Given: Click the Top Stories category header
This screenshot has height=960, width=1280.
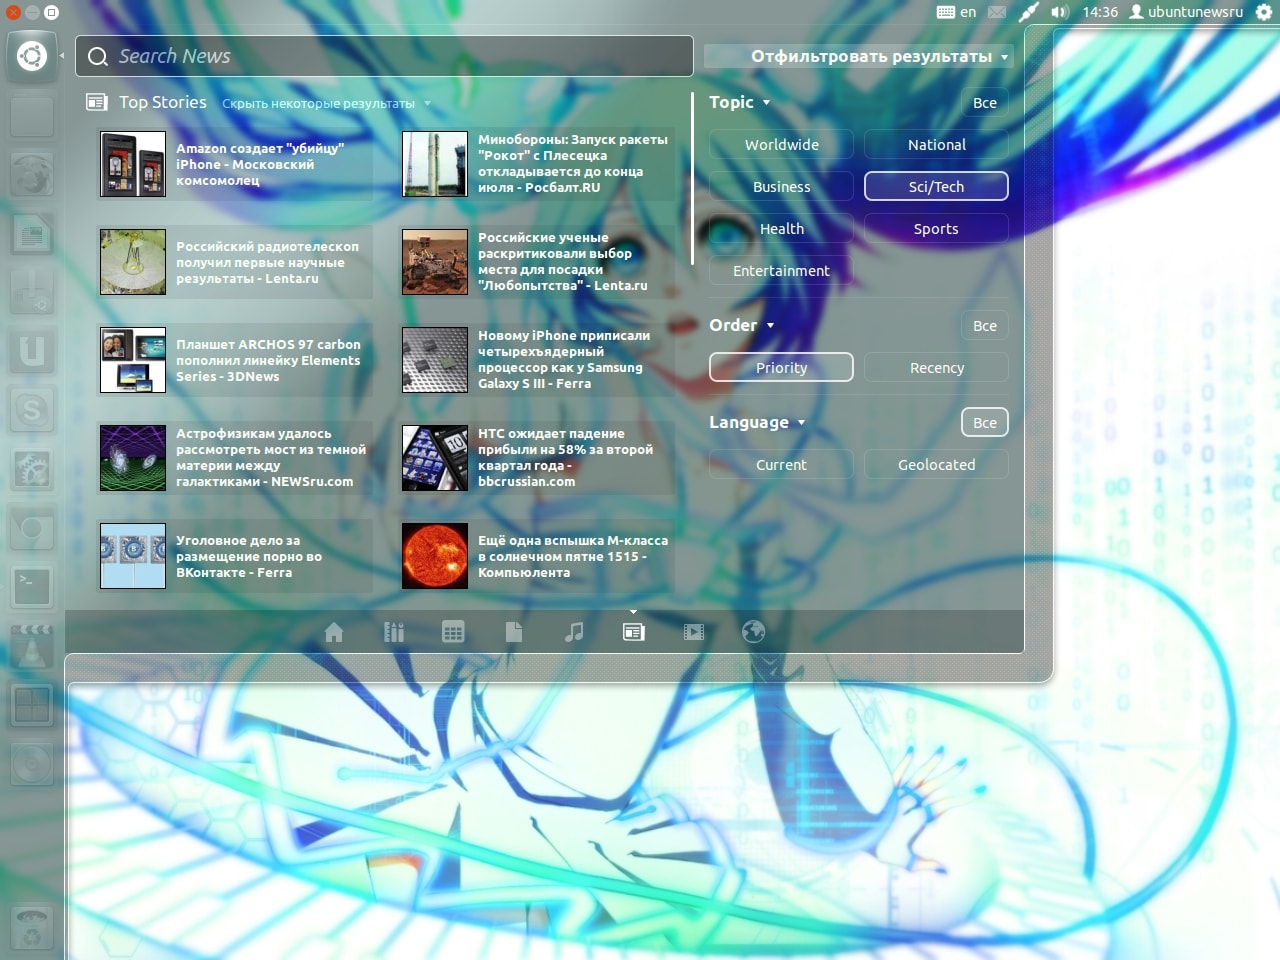Looking at the screenshot, I should (163, 102).
